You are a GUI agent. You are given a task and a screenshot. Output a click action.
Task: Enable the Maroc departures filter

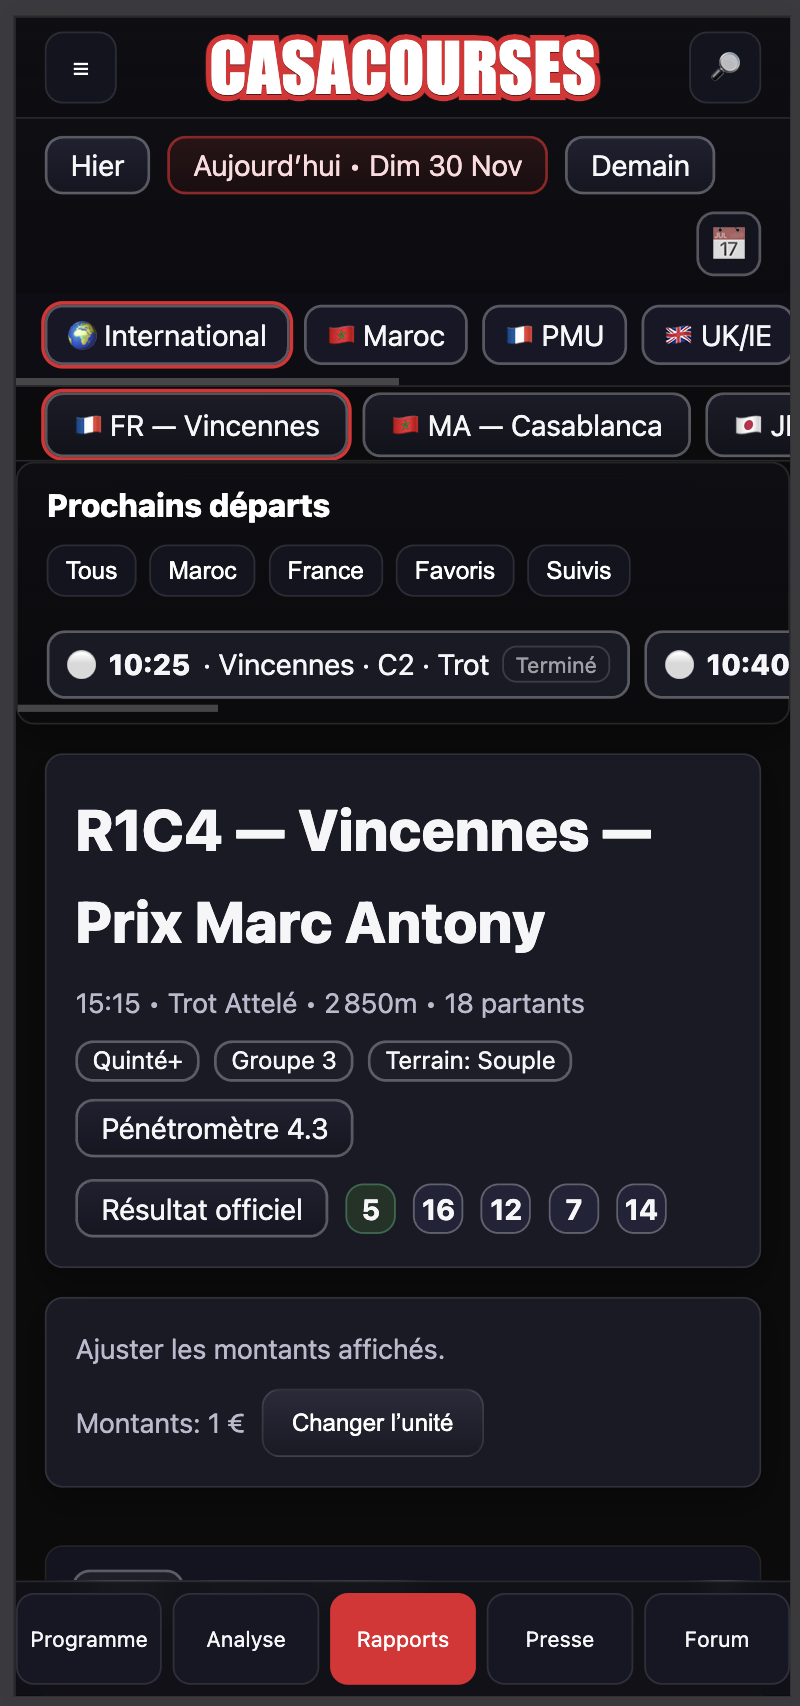[x=202, y=571]
